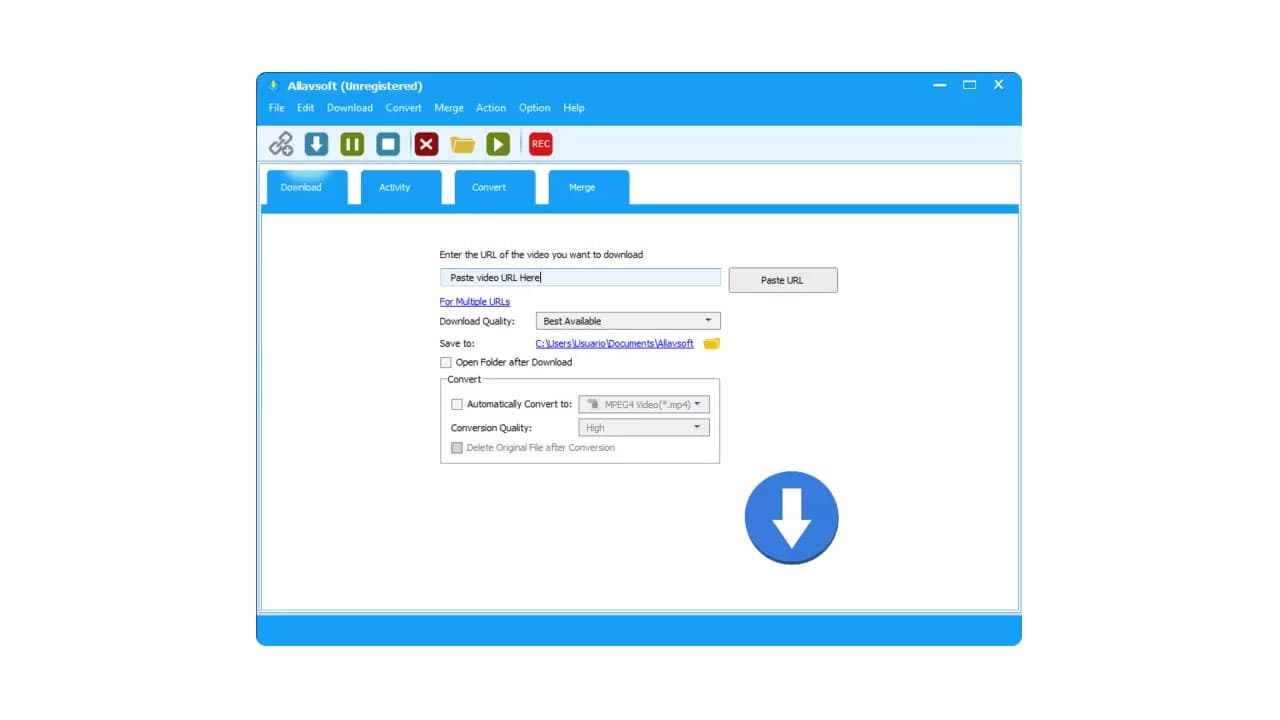Click the blue Download arrow toolbar icon

click(x=316, y=143)
